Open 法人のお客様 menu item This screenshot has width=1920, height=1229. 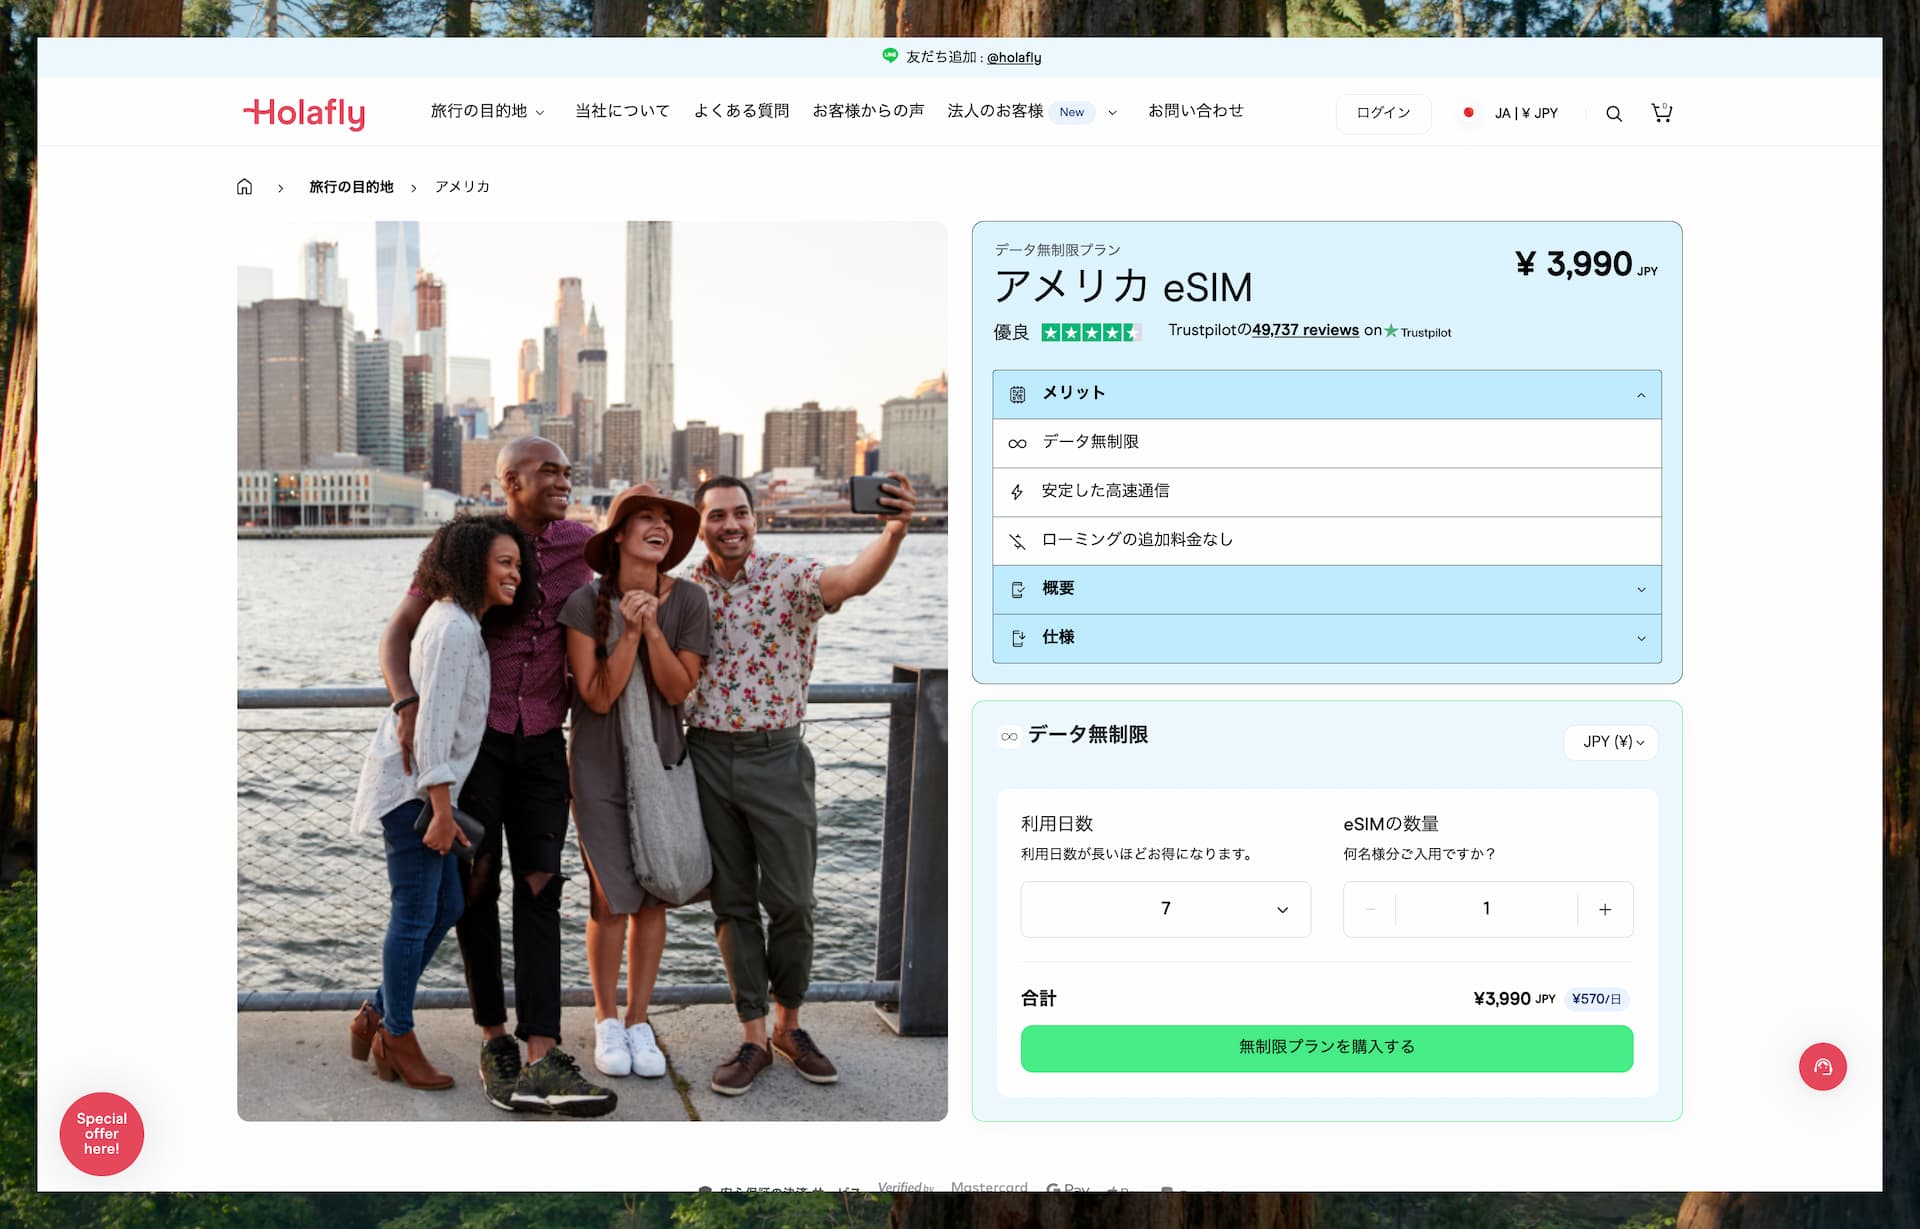pos(995,111)
